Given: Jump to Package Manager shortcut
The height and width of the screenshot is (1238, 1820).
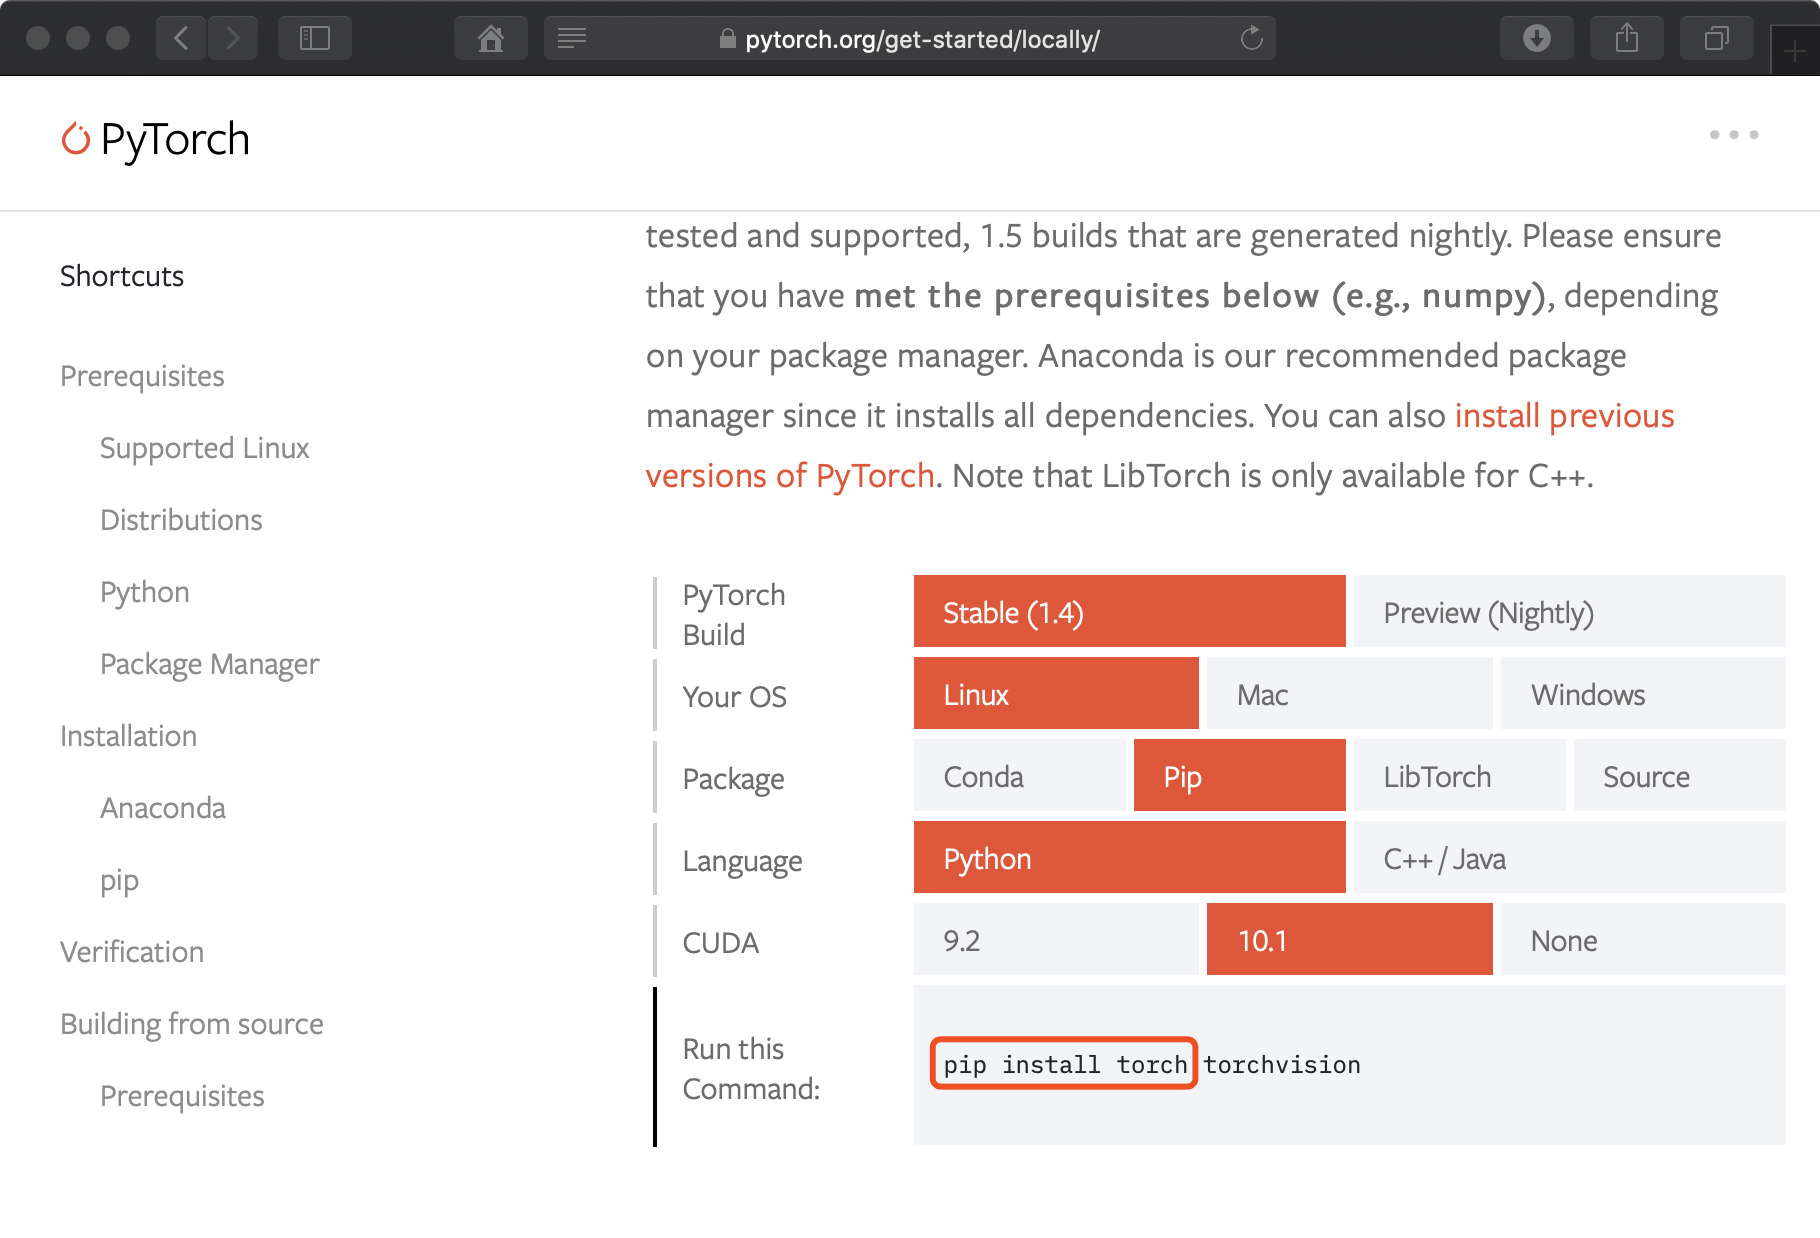Looking at the screenshot, I should [210, 664].
